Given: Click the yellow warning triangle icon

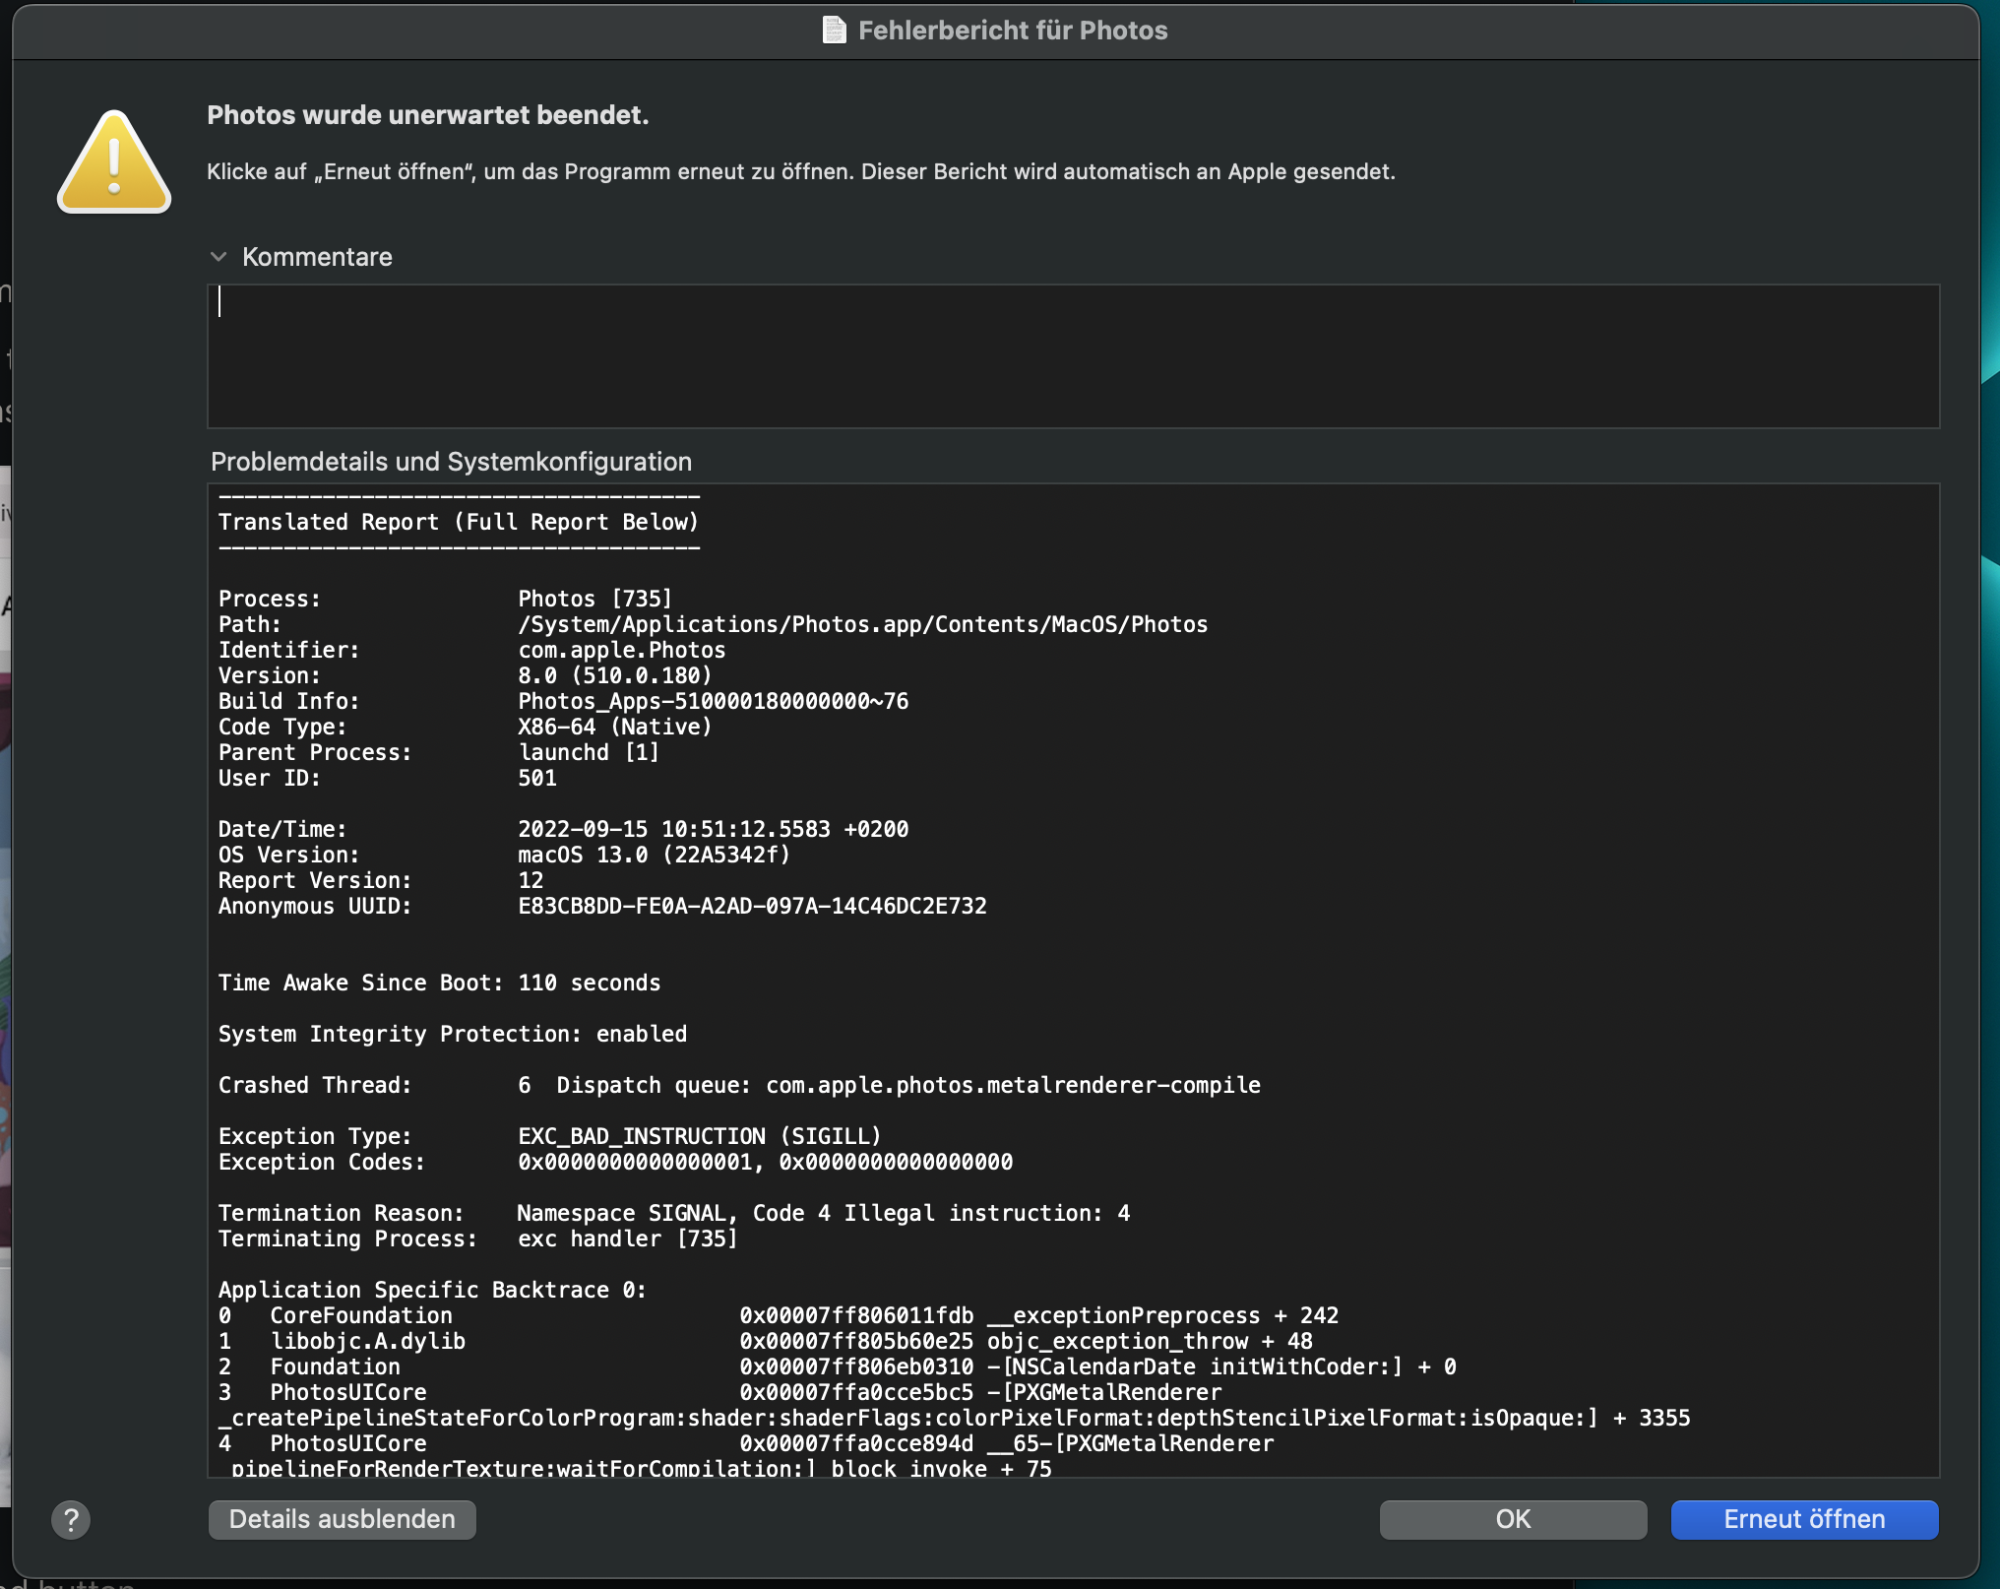Looking at the screenshot, I should (114, 163).
